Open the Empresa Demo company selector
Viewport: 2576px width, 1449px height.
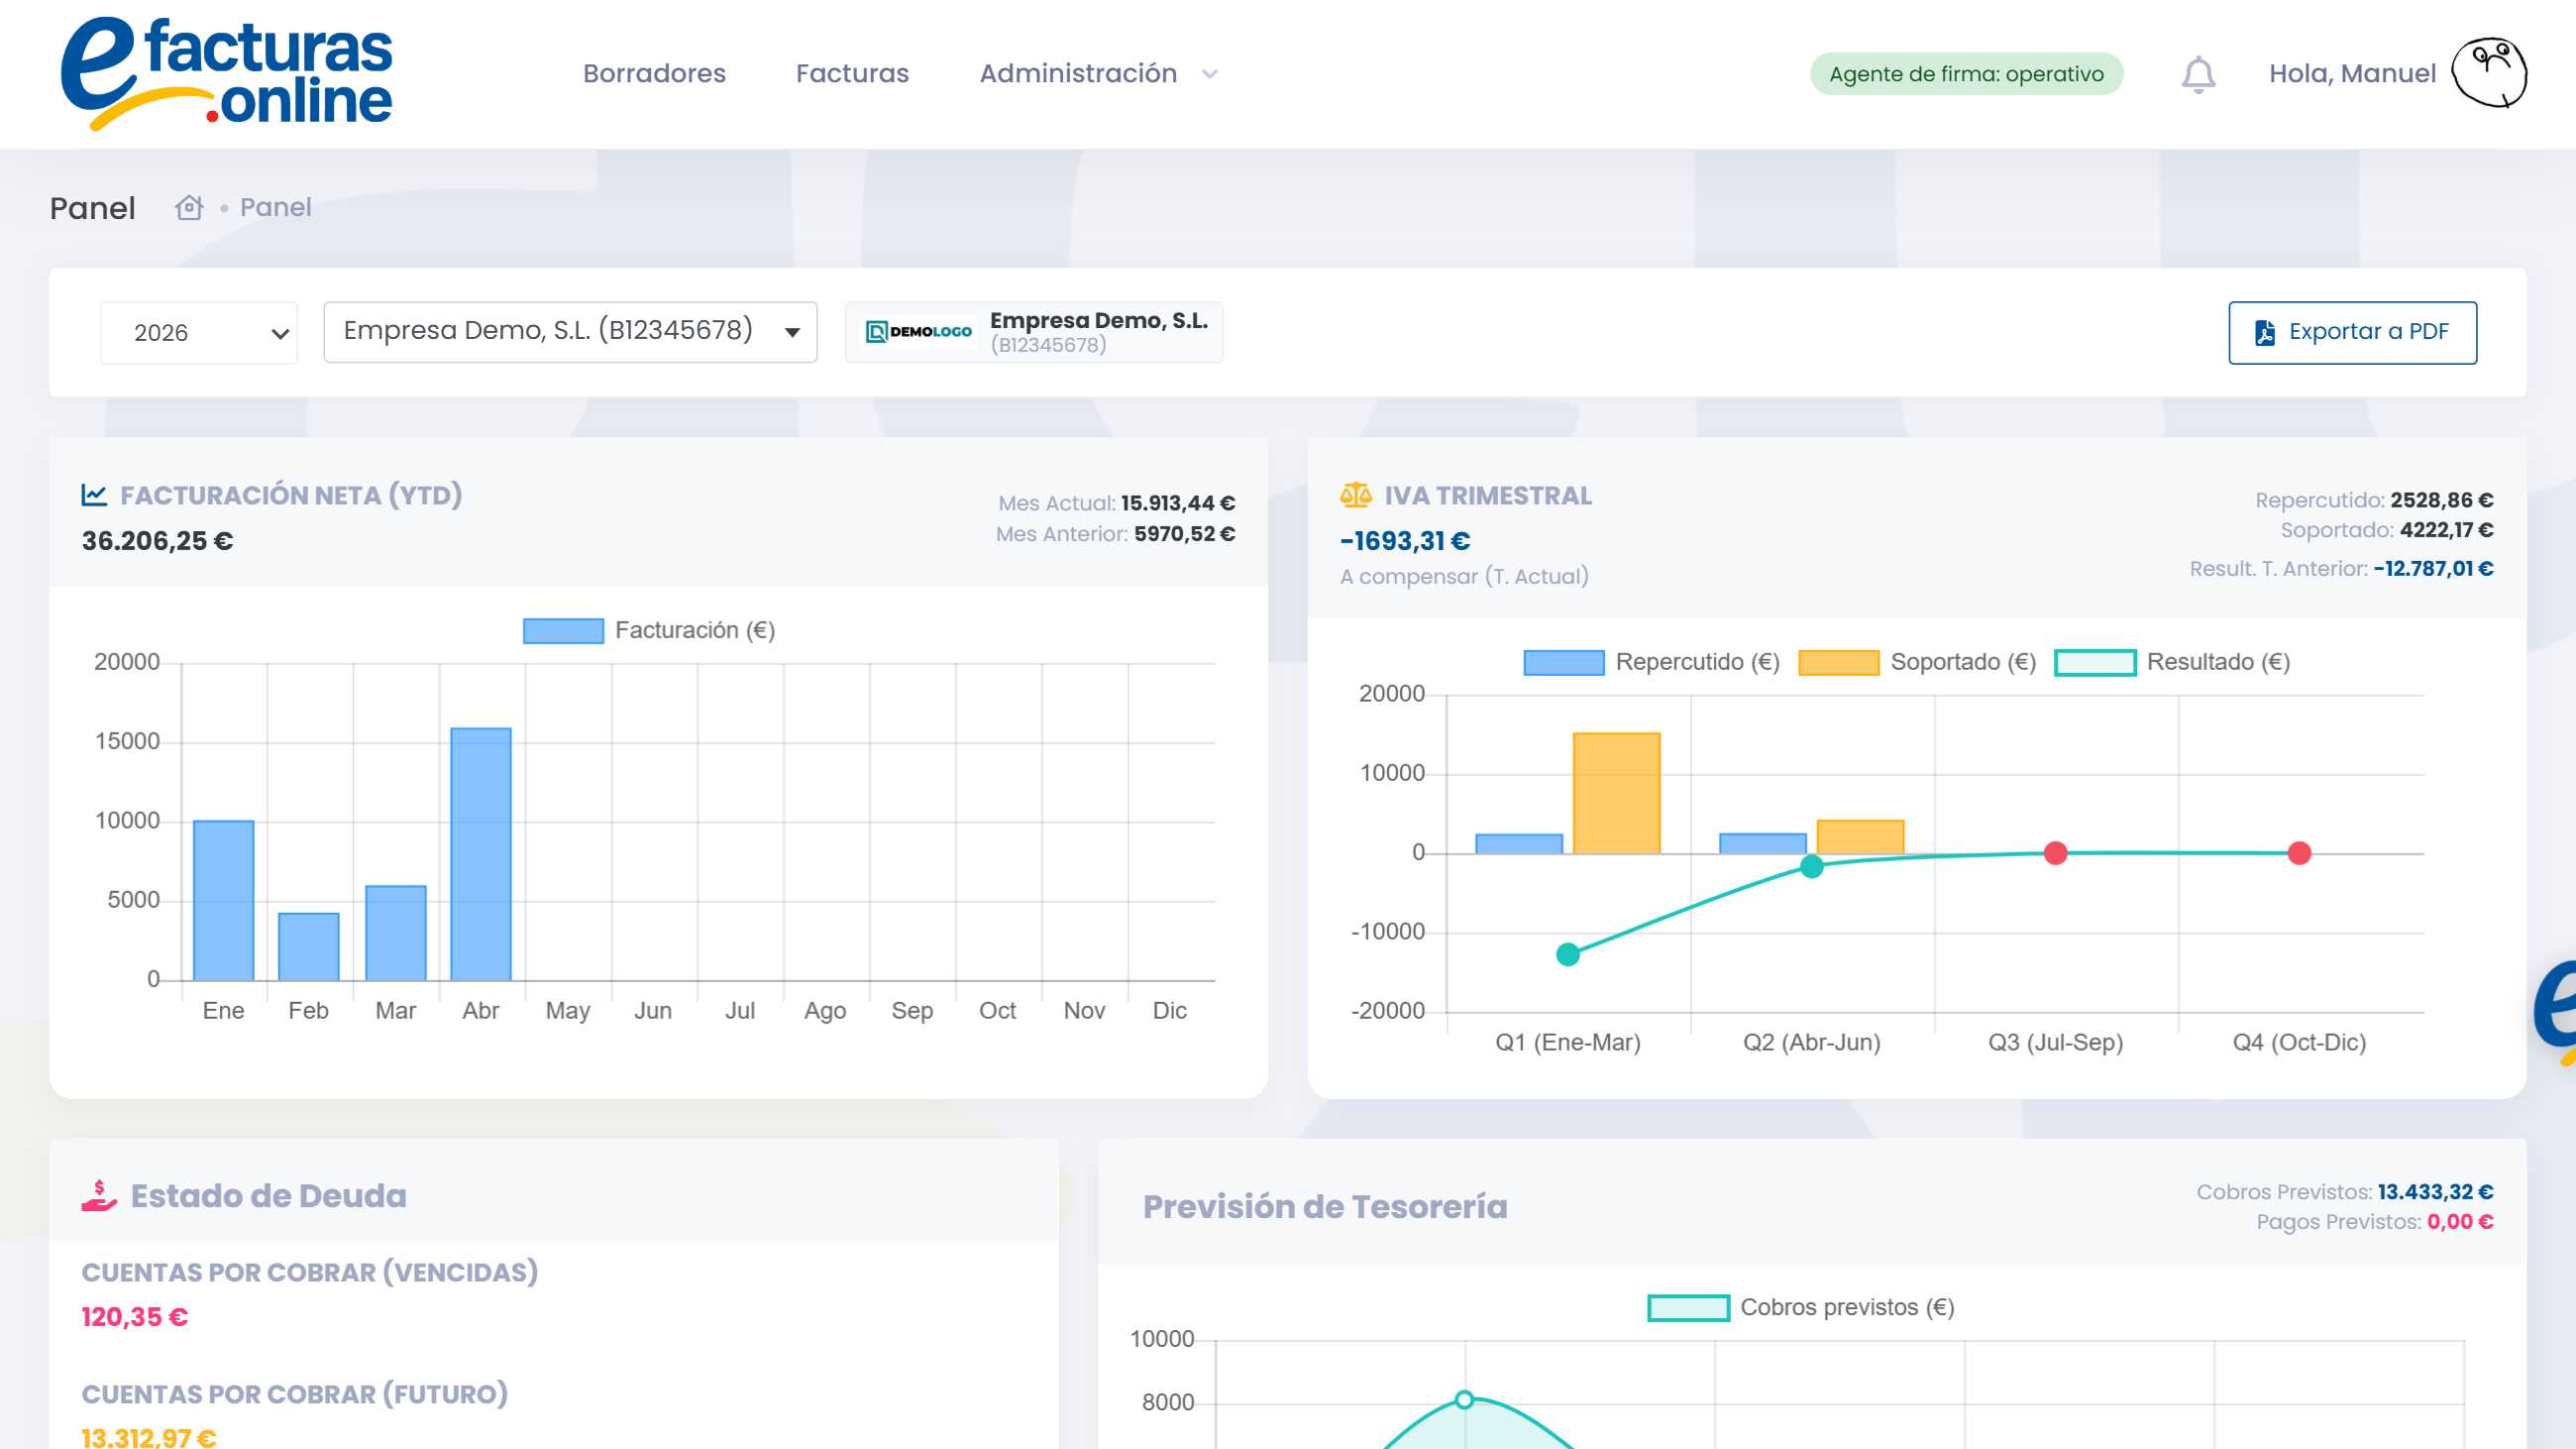point(570,332)
